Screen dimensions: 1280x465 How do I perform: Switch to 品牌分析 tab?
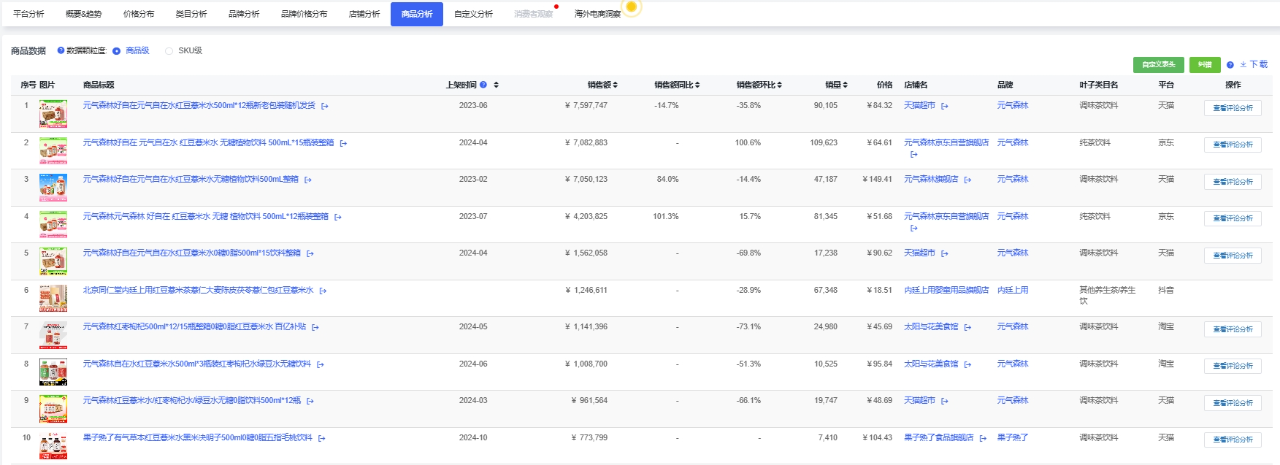(244, 14)
